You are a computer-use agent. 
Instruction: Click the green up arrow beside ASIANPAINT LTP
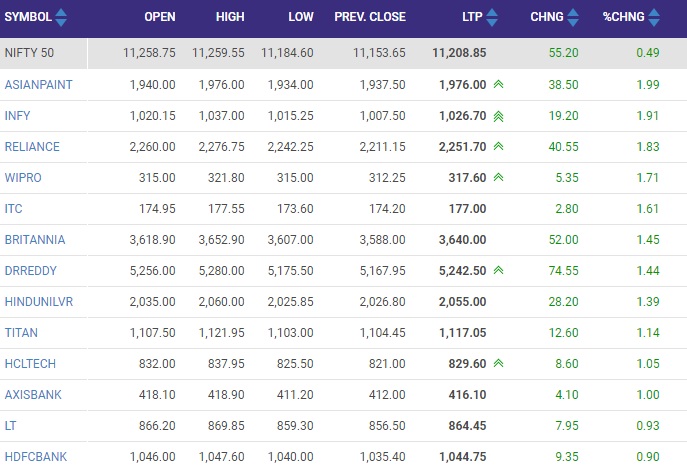498,84
